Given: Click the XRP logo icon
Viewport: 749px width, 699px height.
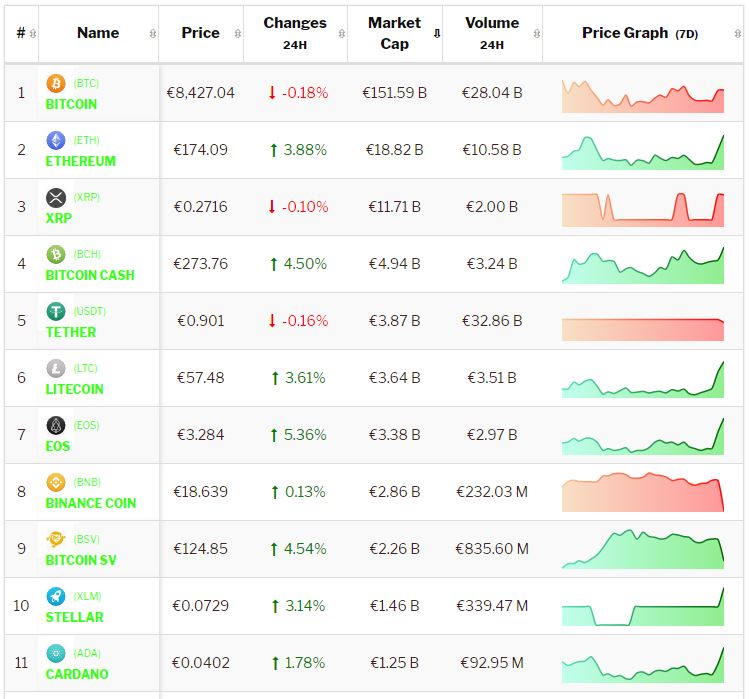Looking at the screenshot, I should [x=56, y=198].
